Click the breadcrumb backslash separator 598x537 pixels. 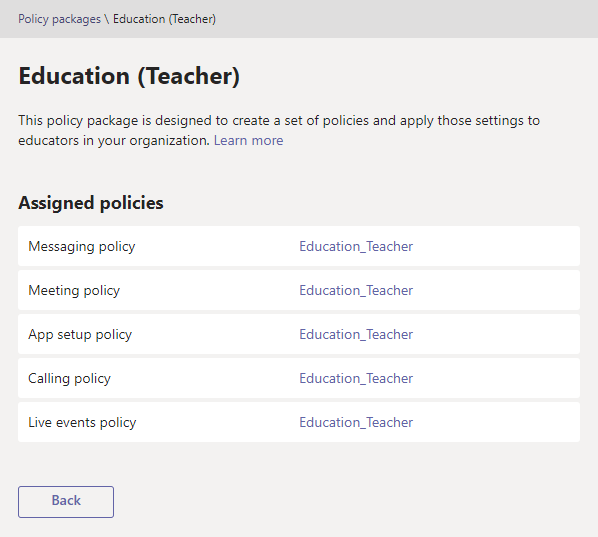coord(107,19)
